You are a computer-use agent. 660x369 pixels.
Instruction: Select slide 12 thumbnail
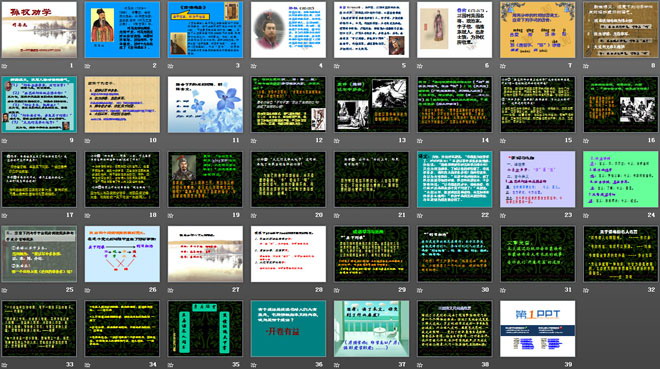(288, 104)
